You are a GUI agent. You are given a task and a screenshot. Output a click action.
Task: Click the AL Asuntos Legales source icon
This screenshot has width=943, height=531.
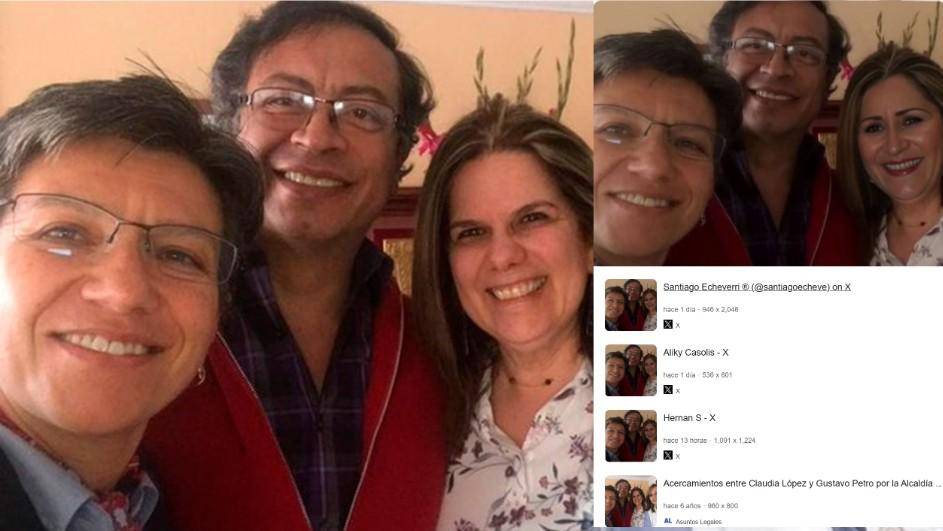point(668,521)
